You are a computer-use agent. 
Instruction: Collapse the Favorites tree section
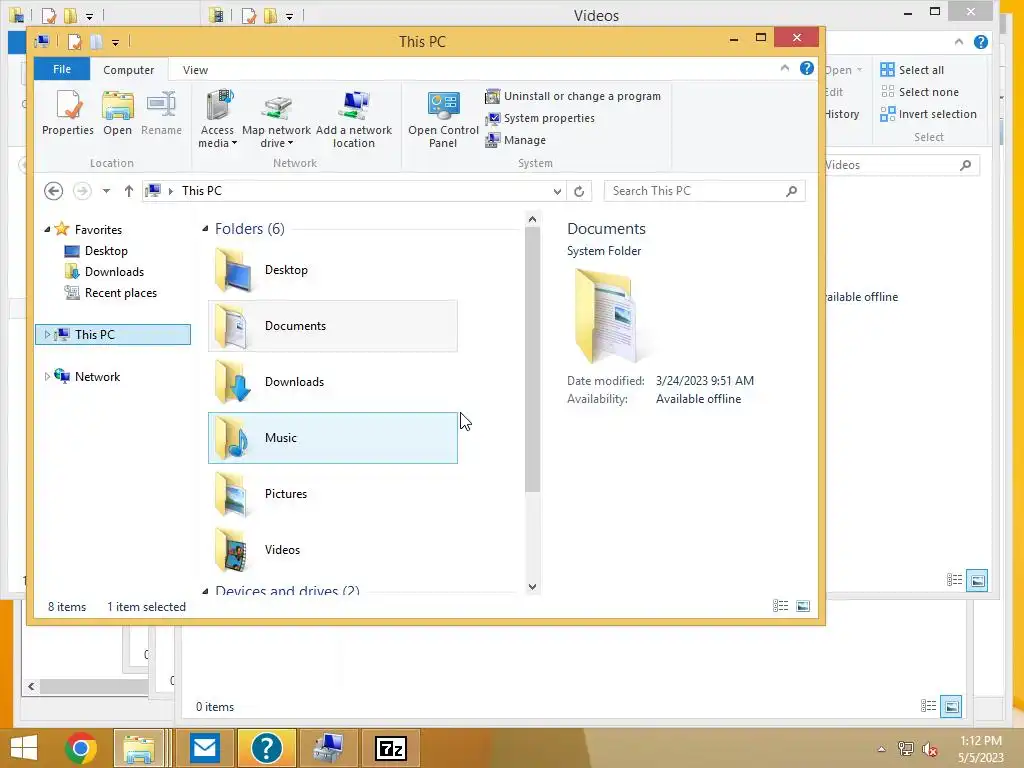click(47, 229)
